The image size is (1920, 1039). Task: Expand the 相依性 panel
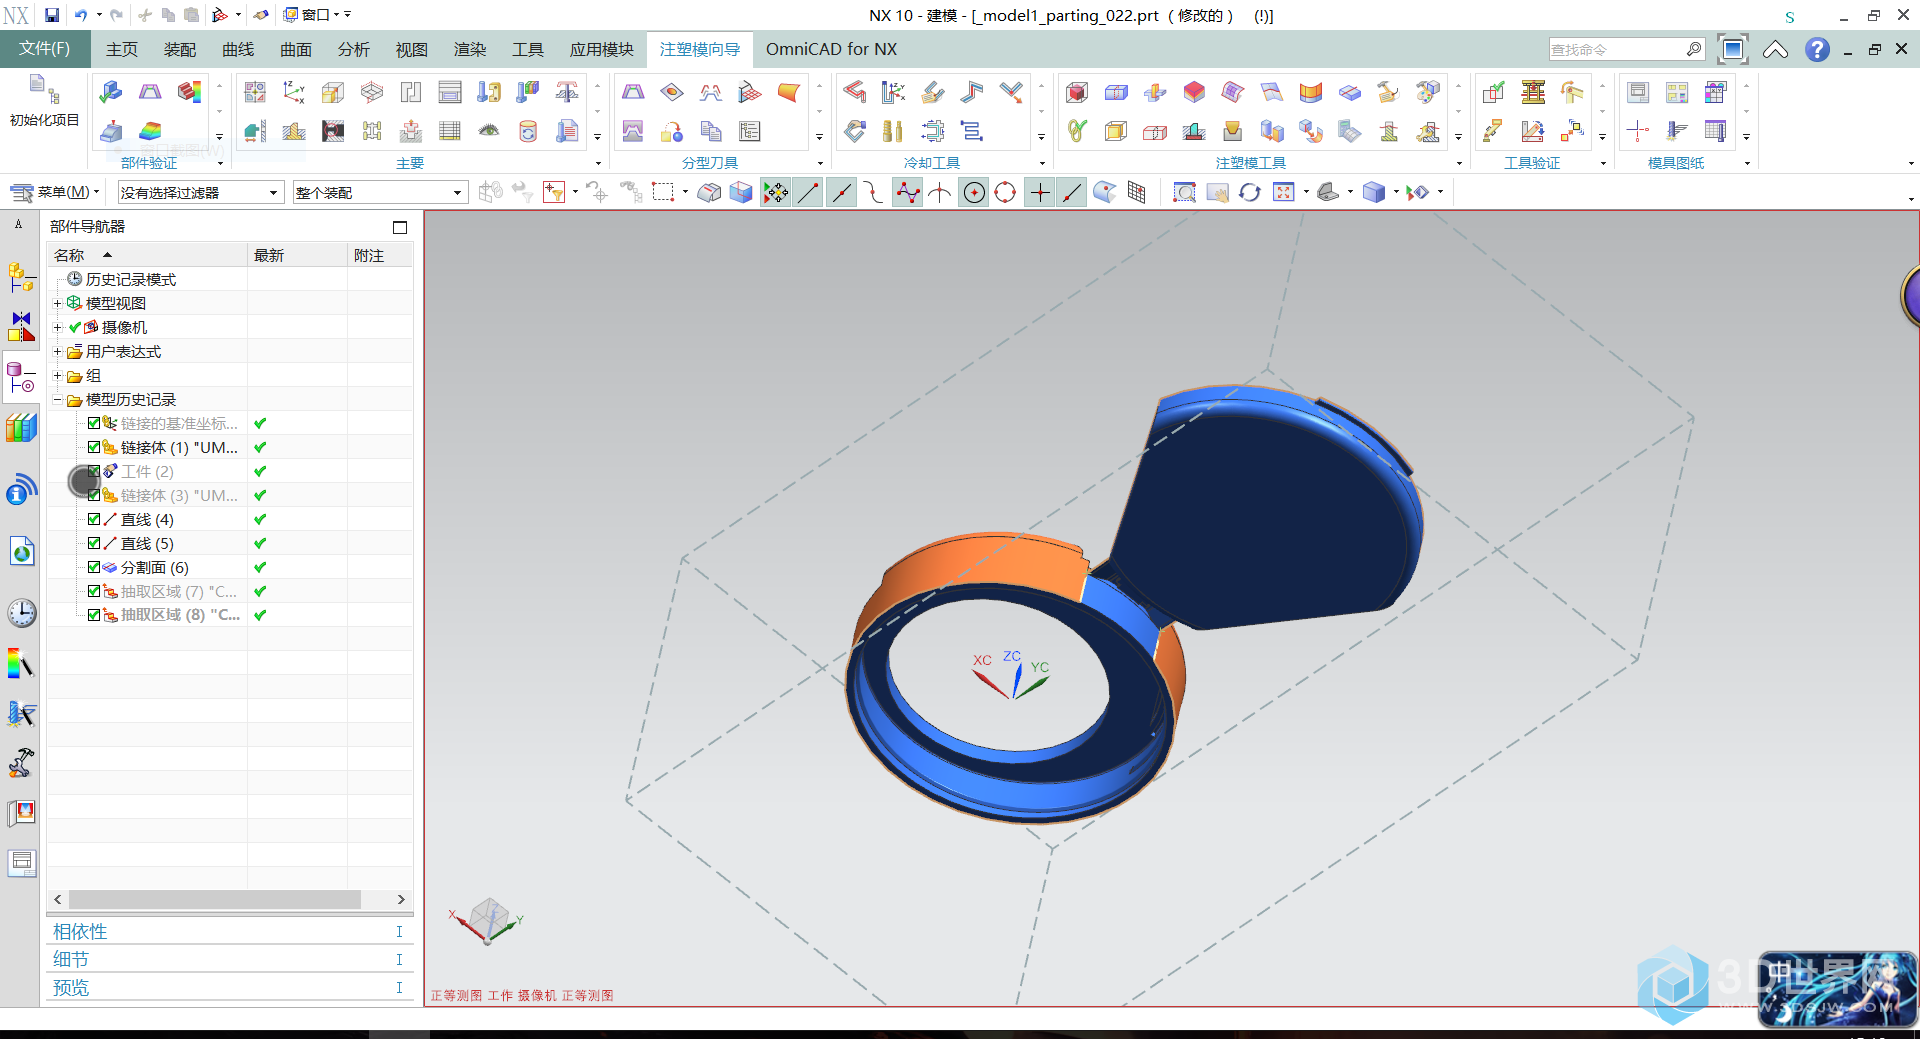pyautogui.click(x=230, y=931)
